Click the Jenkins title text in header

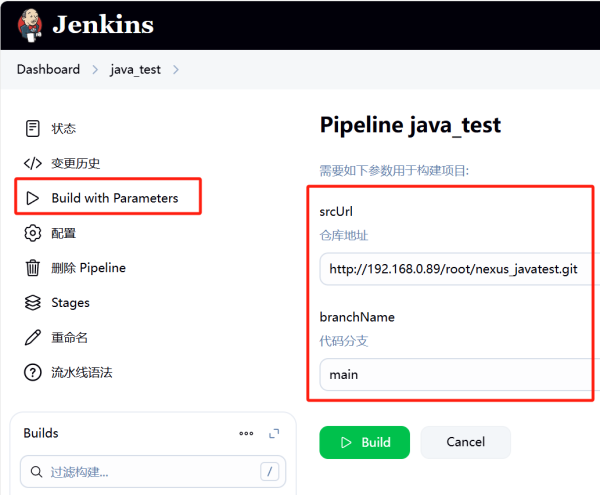(103, 24)
